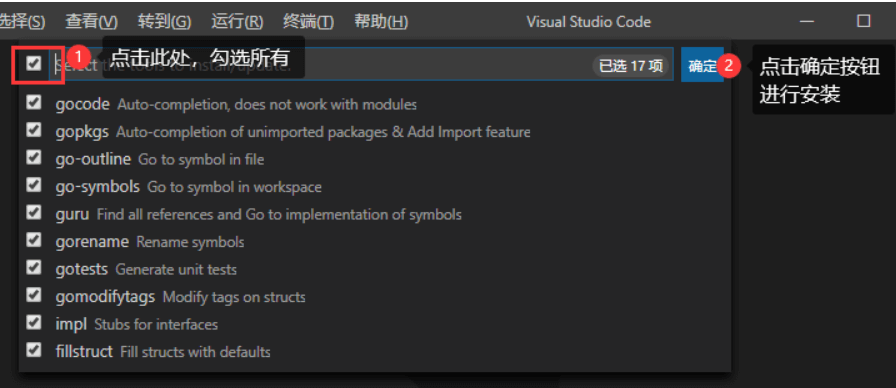Toggle the select-all checkbox at top
Screen dimensions: 896x388
(34, 63)
